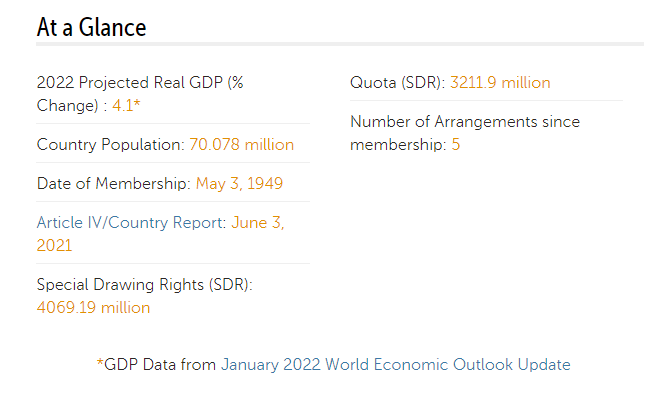The image size is (652, 407).
Task: Click the 4.1* GDP change value
Action: pyautogui.click(x=126, y=105)
